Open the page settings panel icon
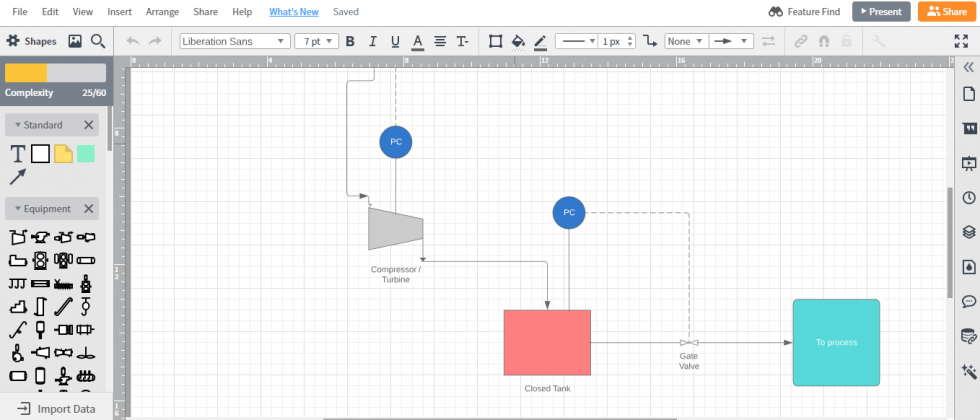 coord(969,94)
